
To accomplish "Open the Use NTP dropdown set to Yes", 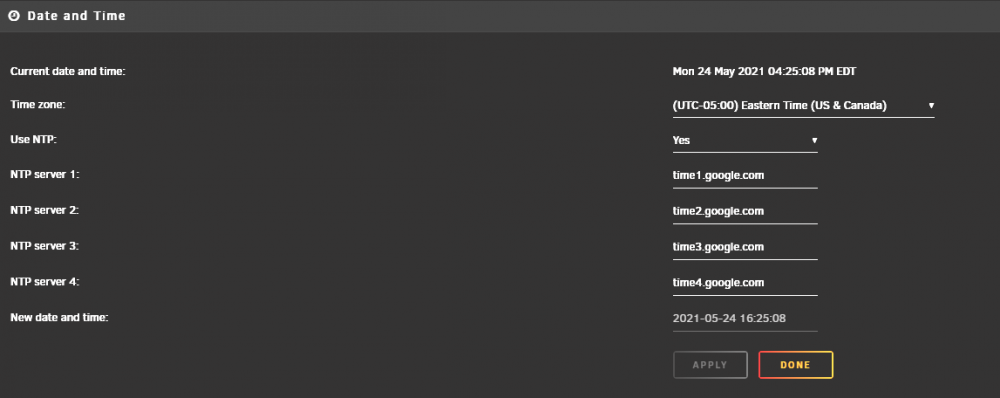I will click(x=745, y=140).
